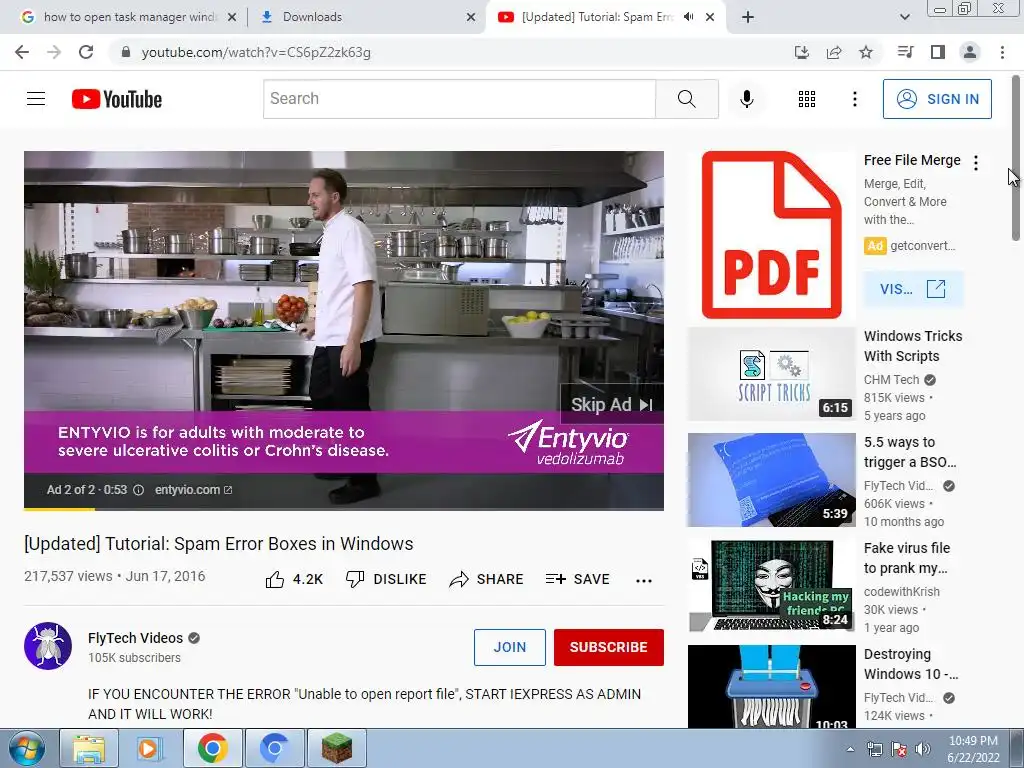Click the YouTube search field
The image size is (1024, 768).
point(459,99)
